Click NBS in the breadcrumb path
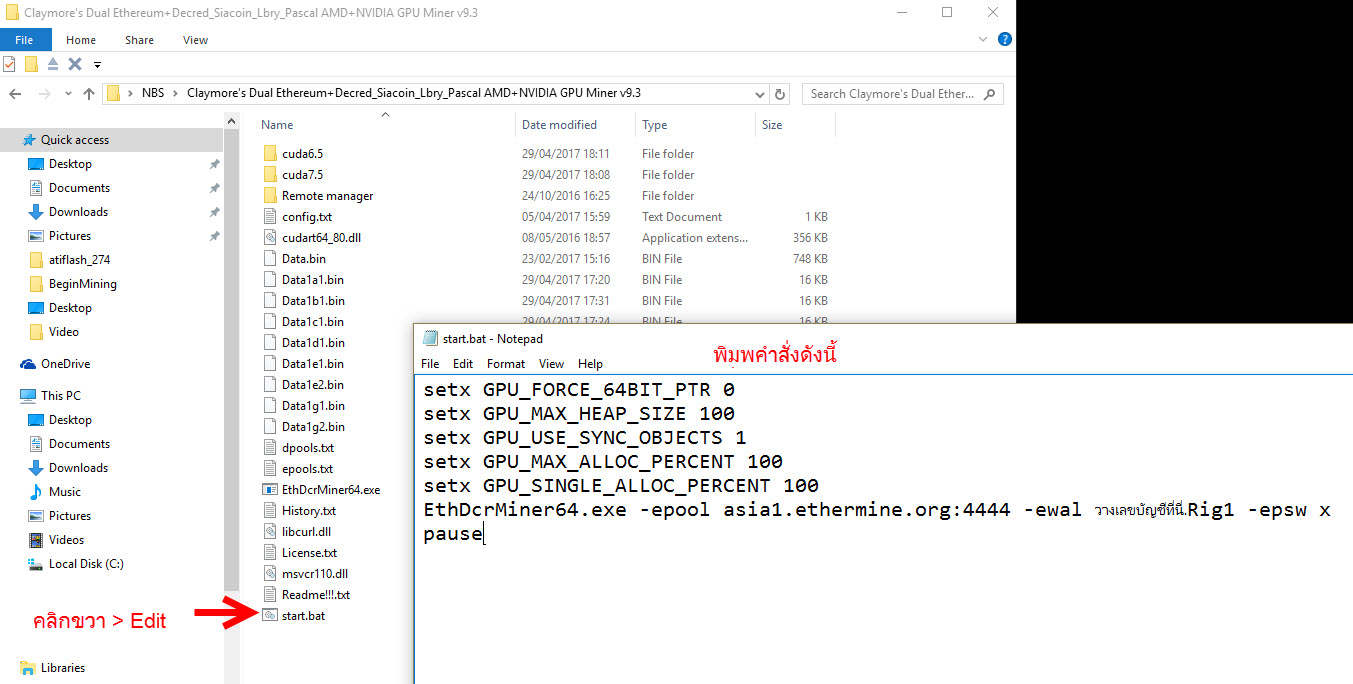1353x684 pixels. [153, 93]
